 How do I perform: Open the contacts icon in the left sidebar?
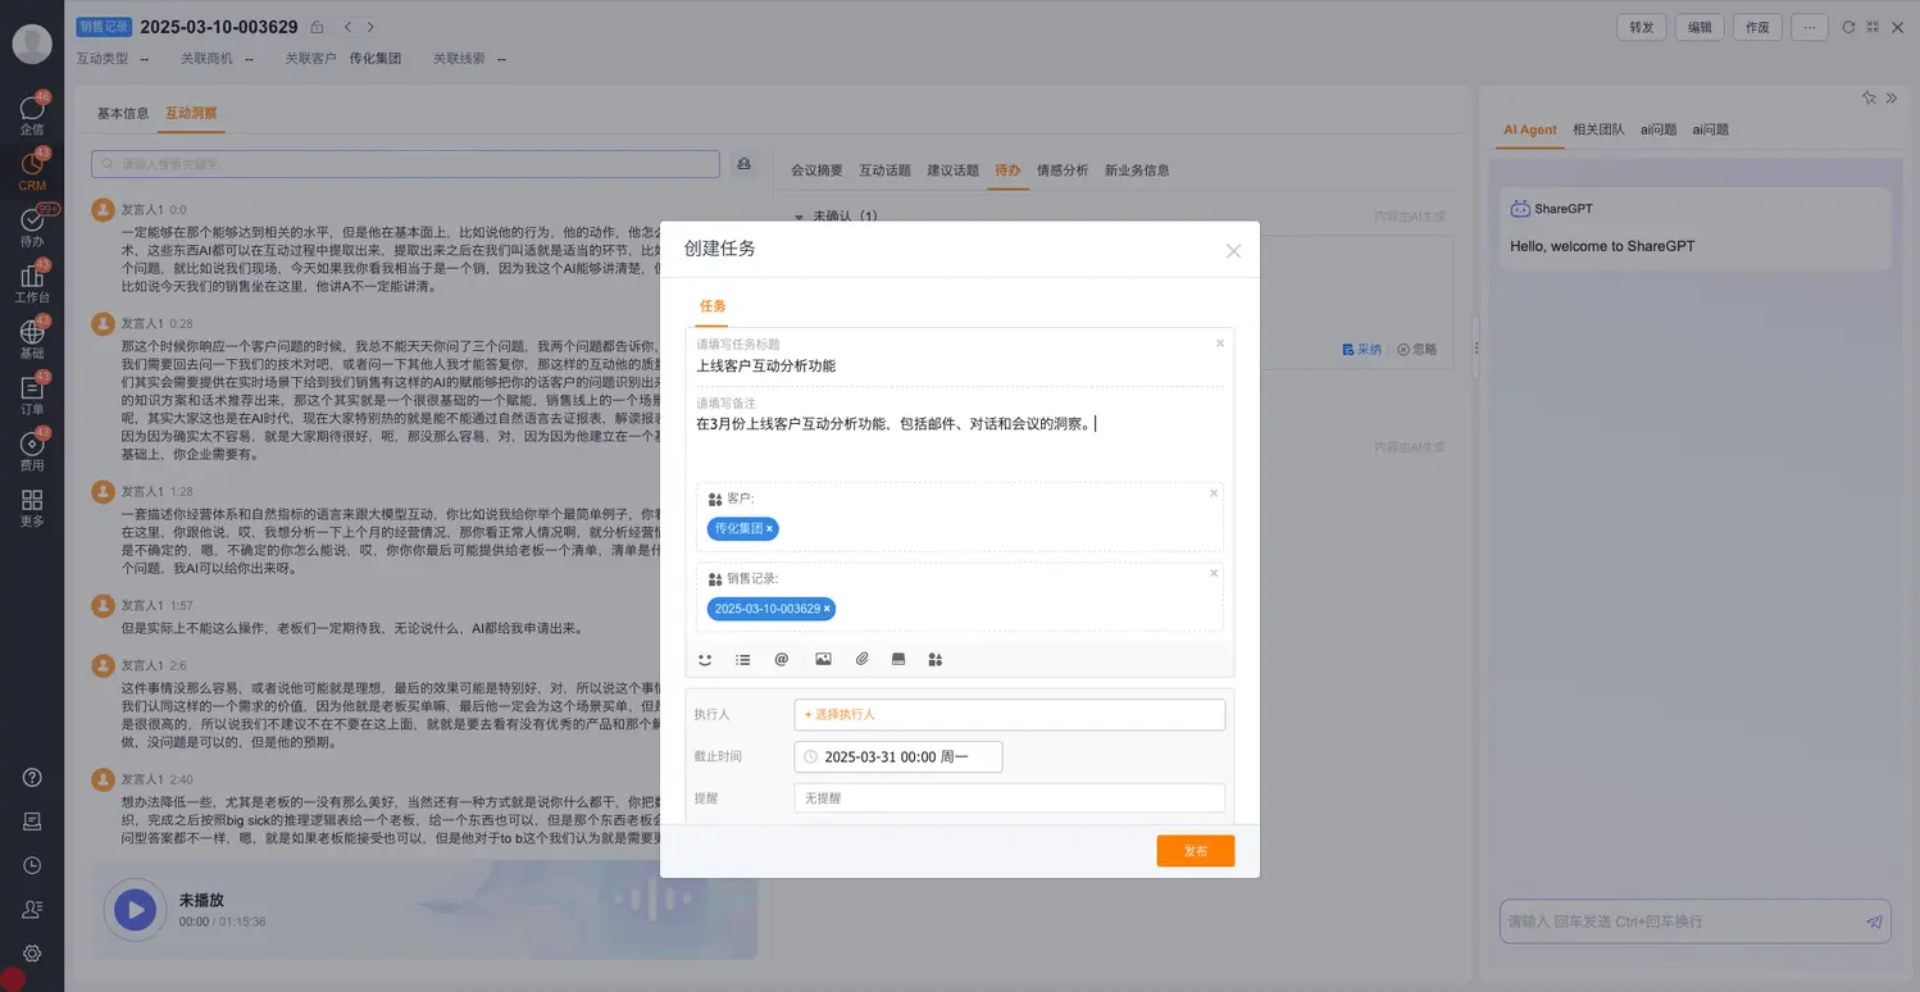(32, 909)
